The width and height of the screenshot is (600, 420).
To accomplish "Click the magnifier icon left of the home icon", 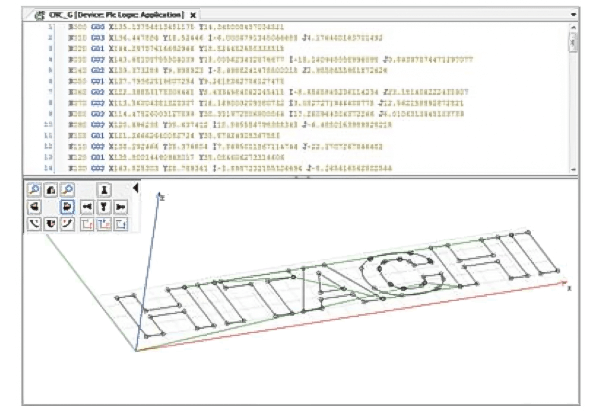I will (x=34, y=190).
